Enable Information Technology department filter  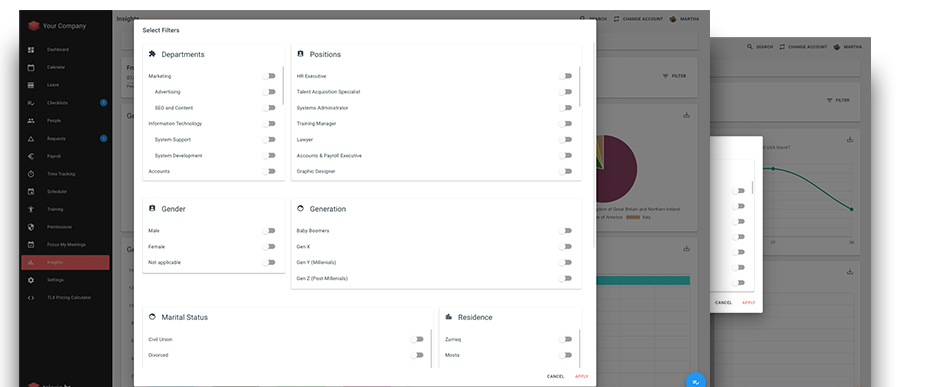(x=270, y=123)
